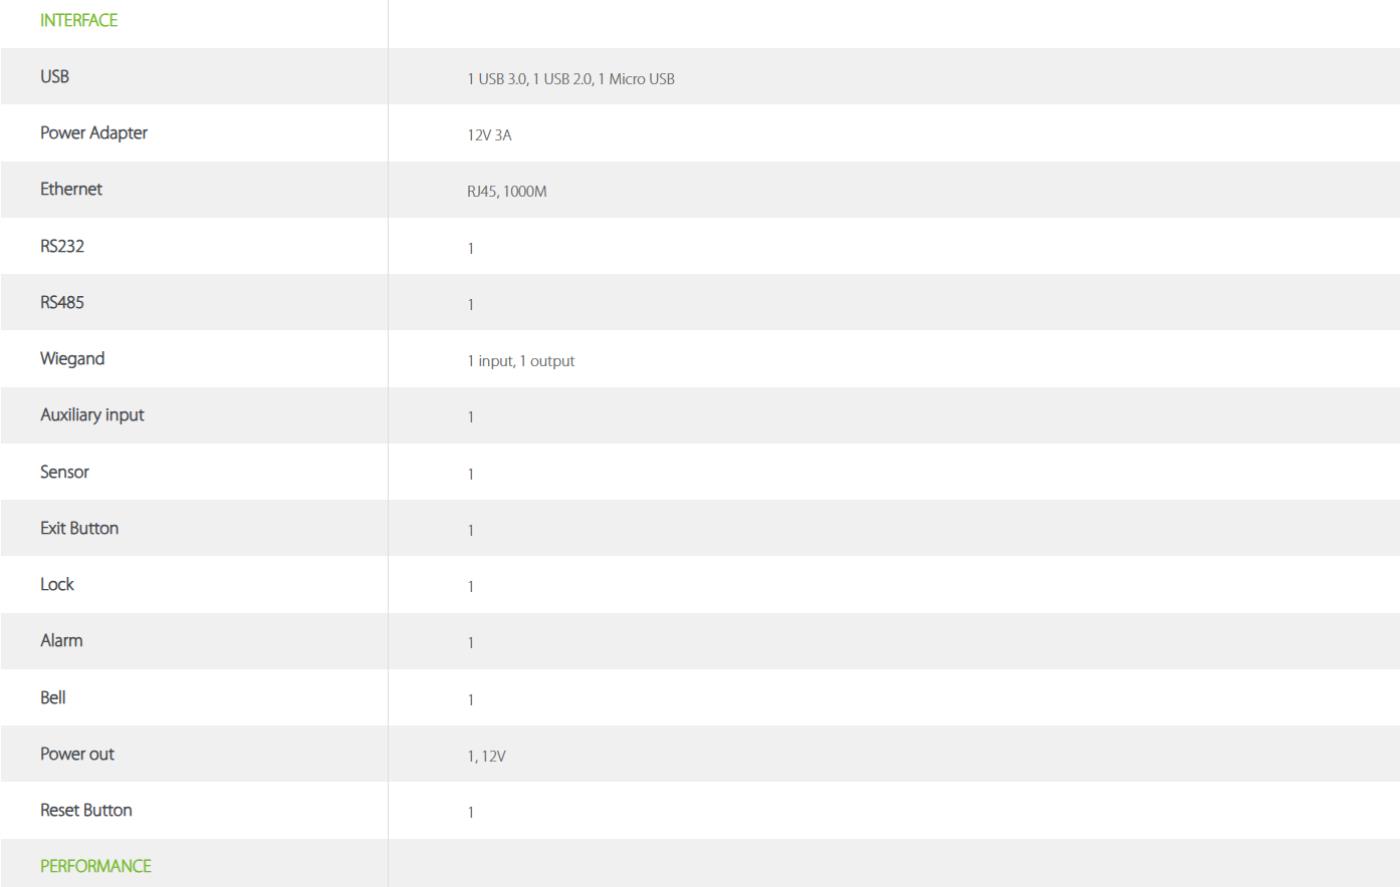Select the Reset Button row label
Viewport: 1400px width, 887px height.
[x=86, y=810]
